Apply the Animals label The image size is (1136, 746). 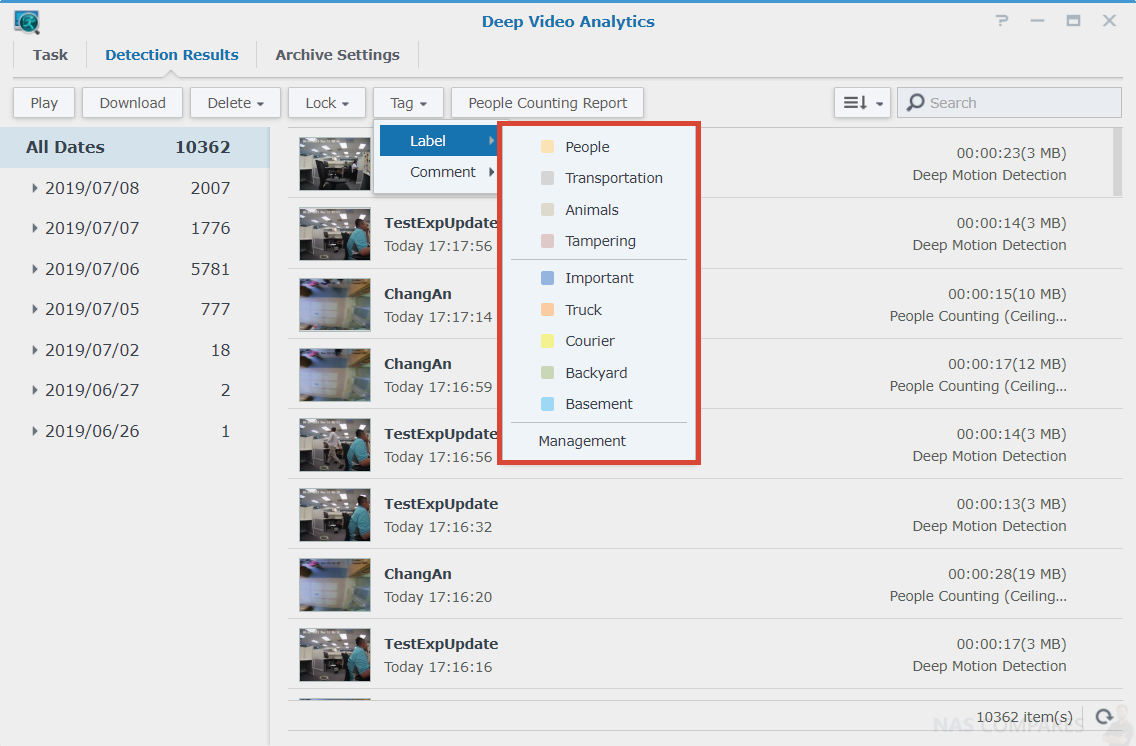(598, 210)
